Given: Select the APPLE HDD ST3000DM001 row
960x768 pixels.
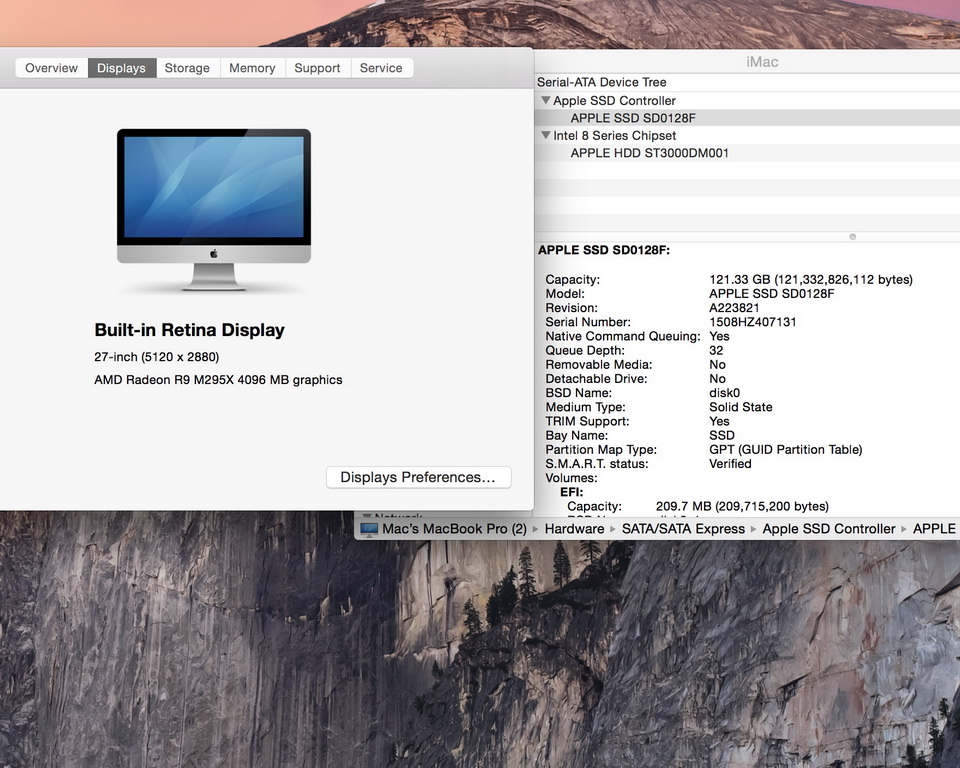Looking at the screenshot, I should 747,153.
